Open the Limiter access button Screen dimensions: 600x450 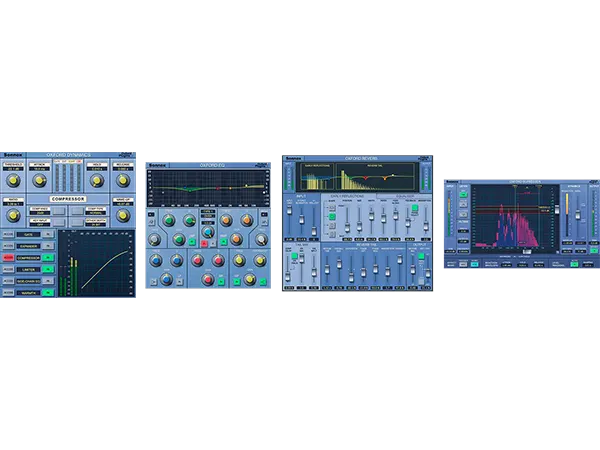pyautogui.click(x=8, y=269)
